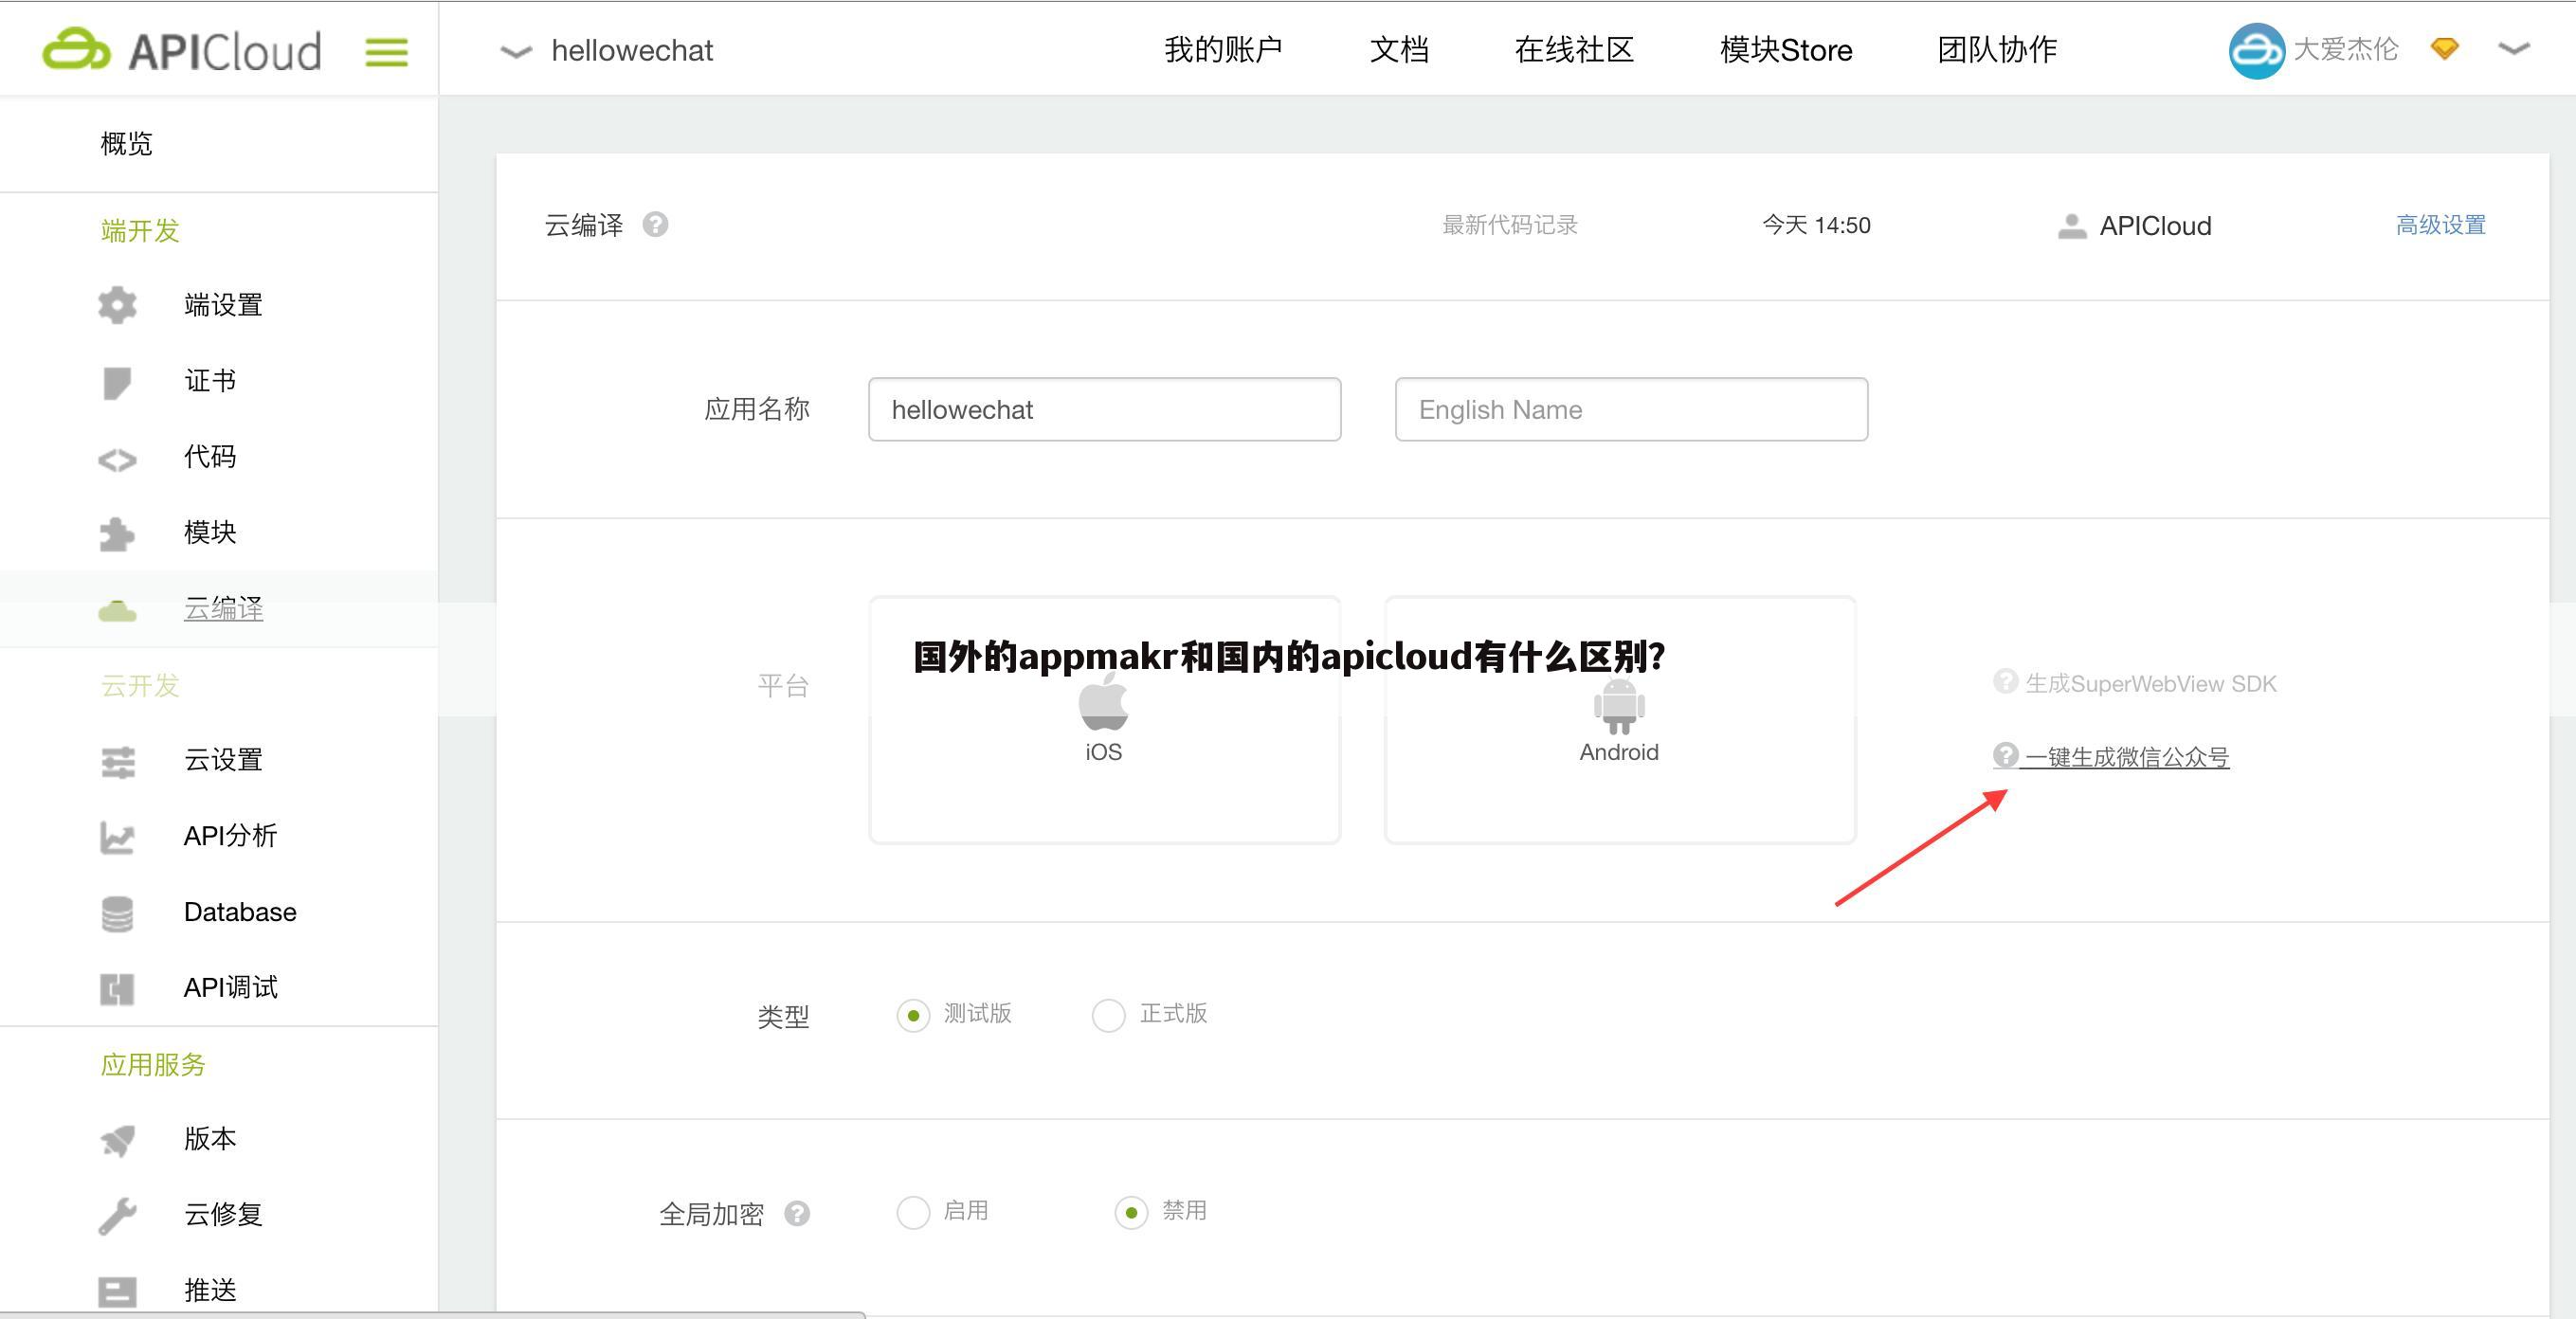2576x1319 pixels.
Task: Expand the hellowechat app switcher chevron
Action: point(515,52)
